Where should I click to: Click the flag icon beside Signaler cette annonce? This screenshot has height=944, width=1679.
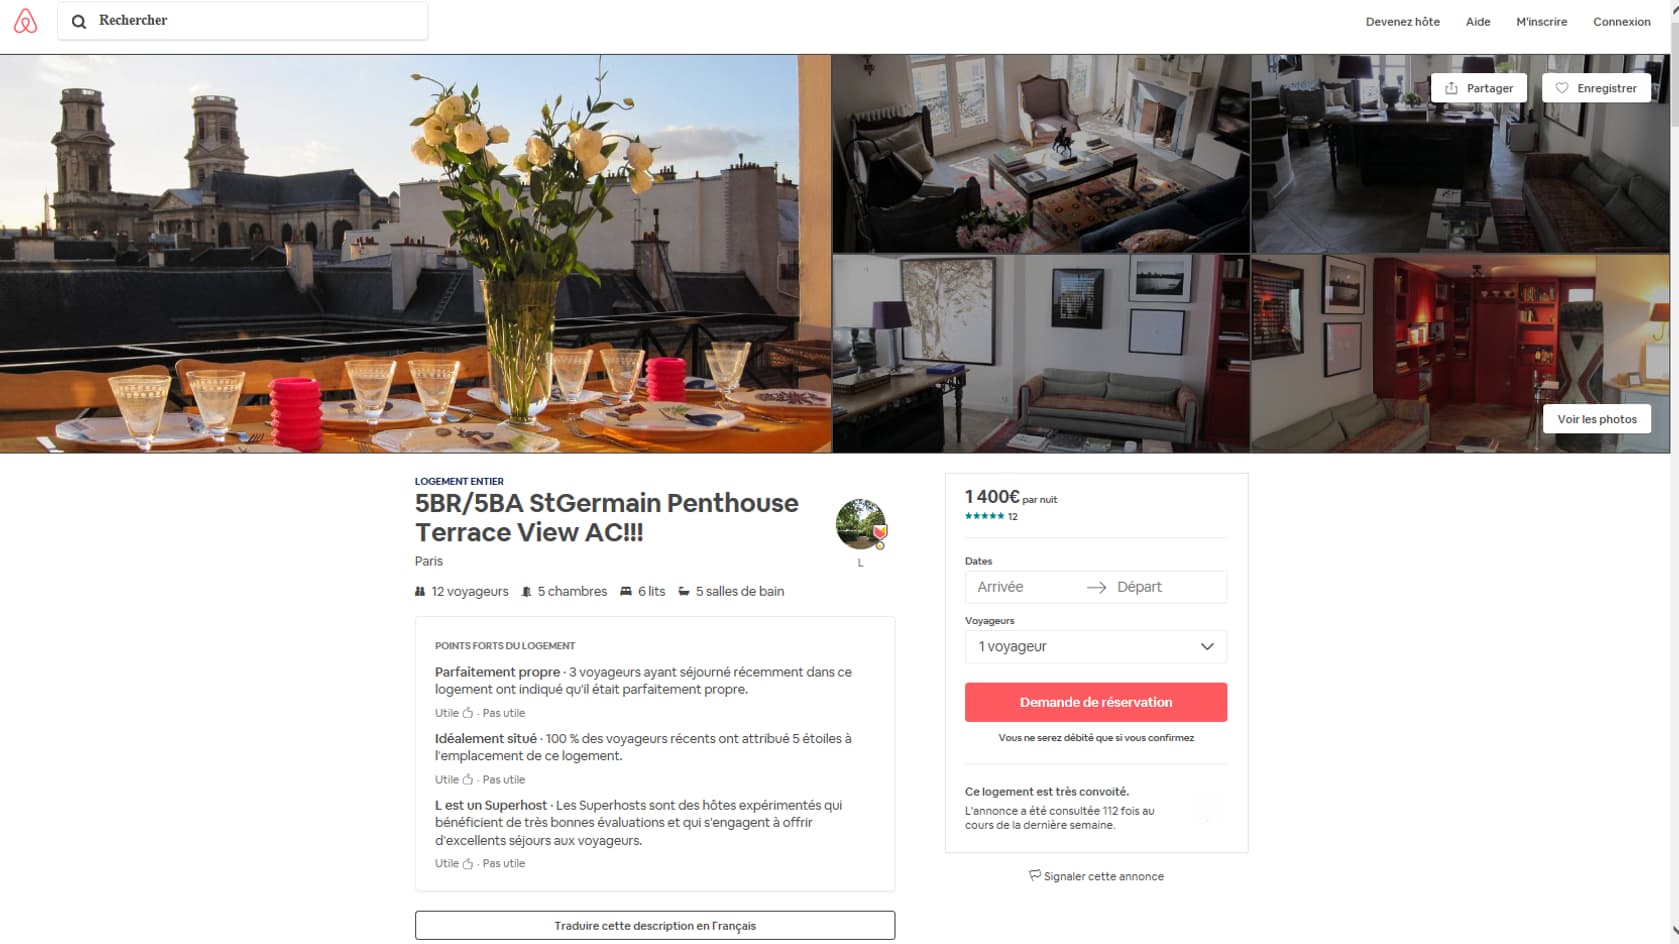click(1035, 876)
